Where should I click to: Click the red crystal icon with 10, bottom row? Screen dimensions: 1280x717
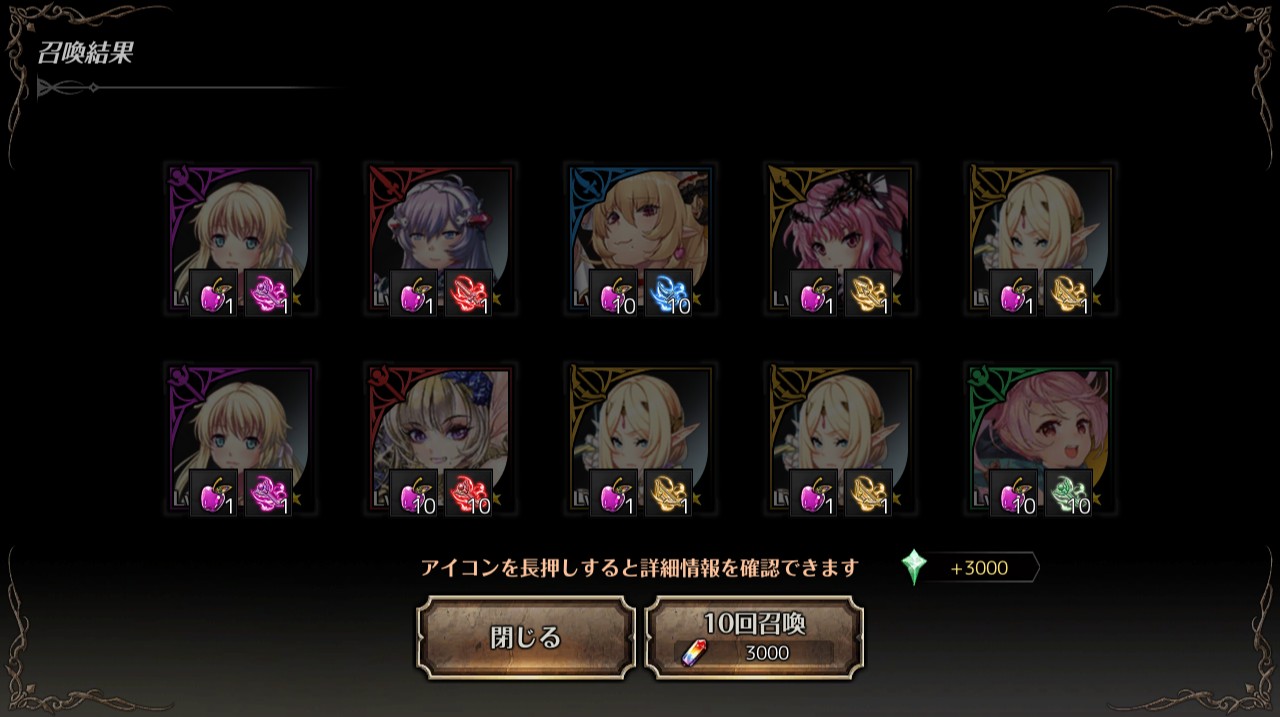[x=469, y=493]
